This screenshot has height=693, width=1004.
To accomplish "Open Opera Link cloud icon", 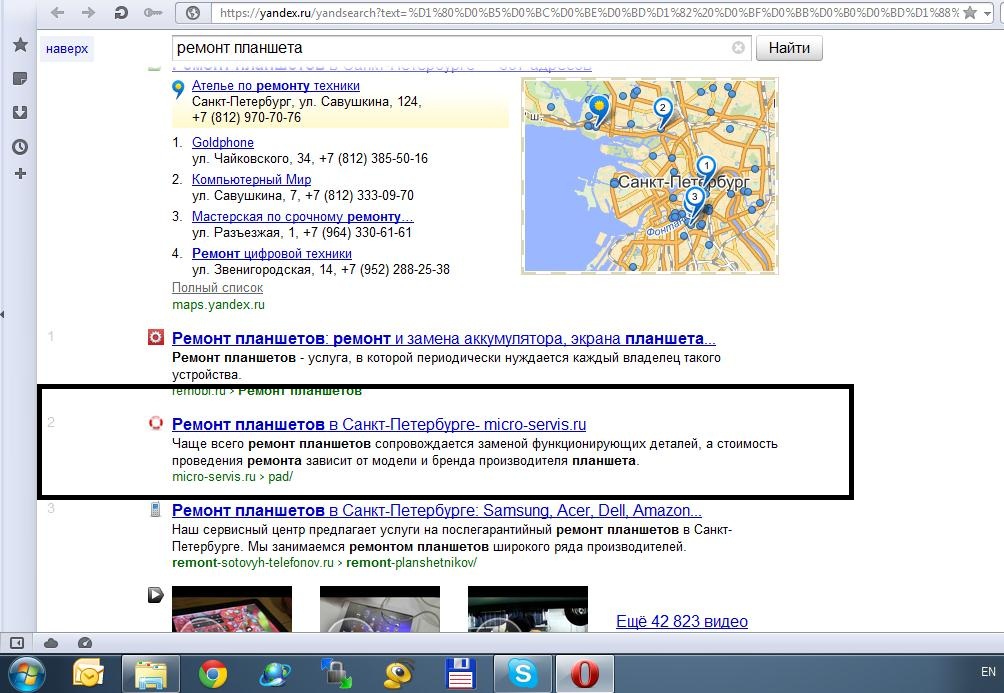I will [51, 643].
